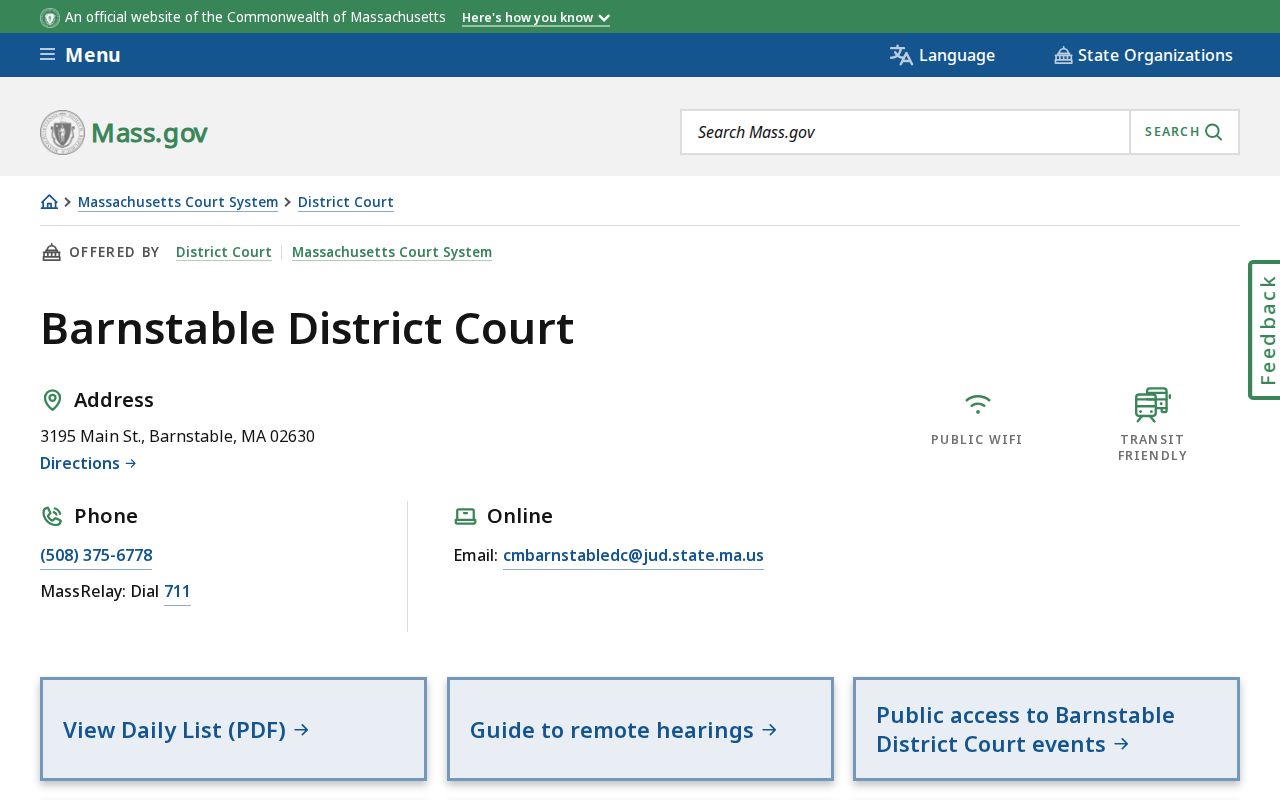Click the Phone handset icon
The image size is (1280, 800).
[52, 516]
